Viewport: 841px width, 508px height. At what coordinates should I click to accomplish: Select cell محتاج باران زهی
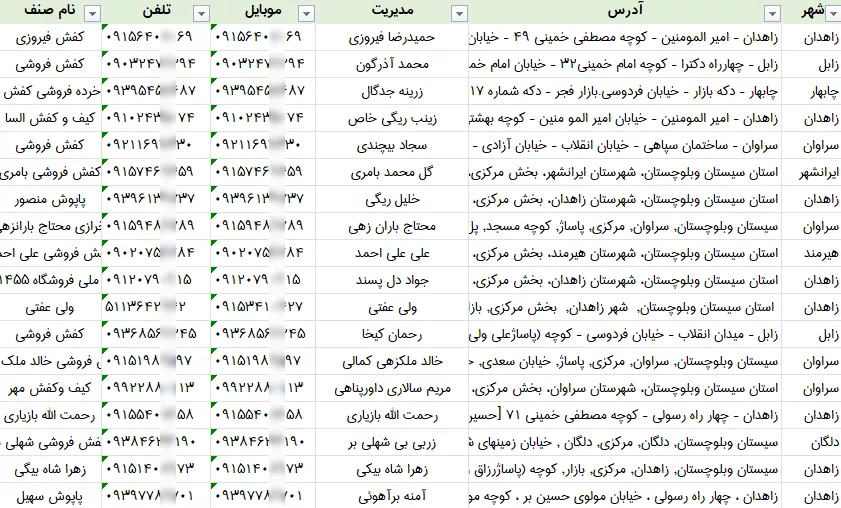click(392, 226)
